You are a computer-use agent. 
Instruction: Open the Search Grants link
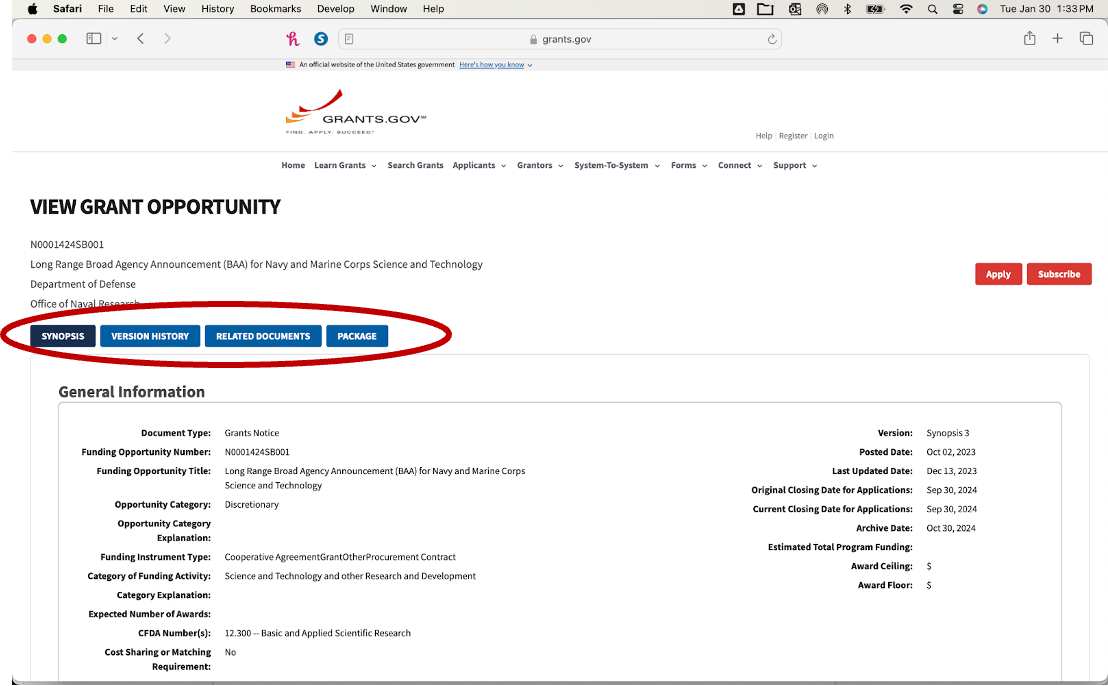point(416,165)
